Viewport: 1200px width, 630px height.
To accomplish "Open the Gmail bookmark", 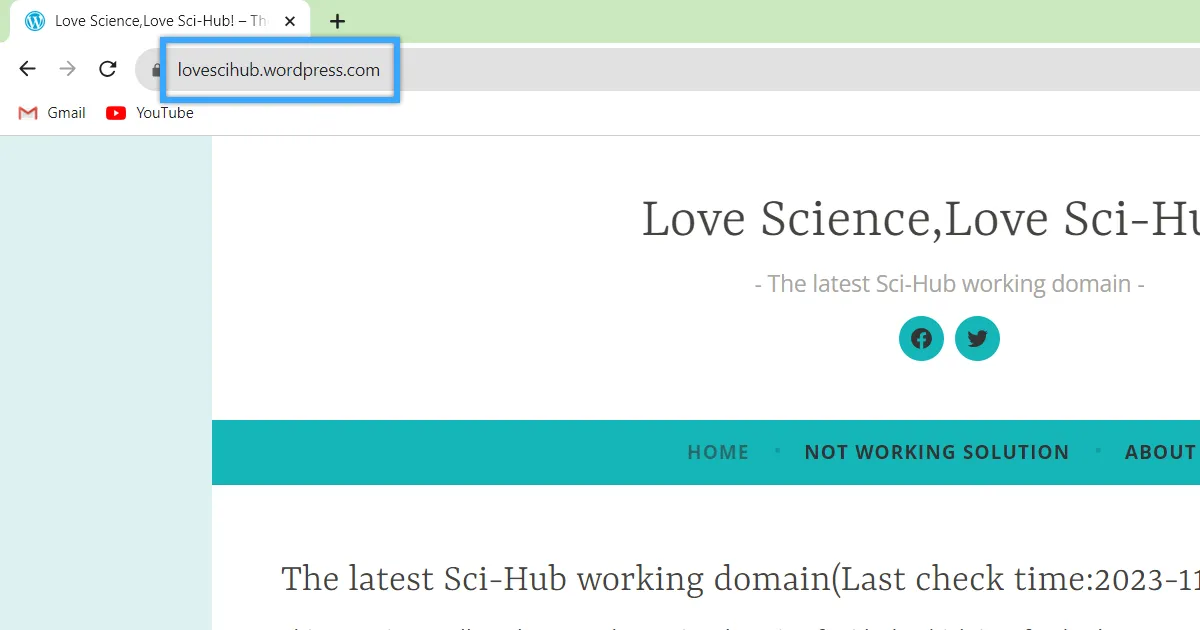I will (x=52, y=113).
